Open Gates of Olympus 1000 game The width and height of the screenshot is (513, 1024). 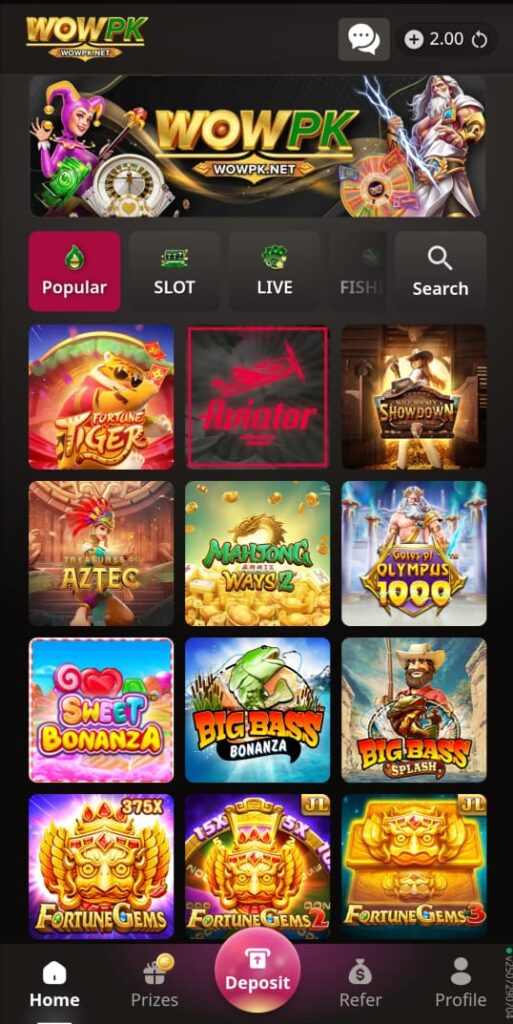[x=414, y=554]
